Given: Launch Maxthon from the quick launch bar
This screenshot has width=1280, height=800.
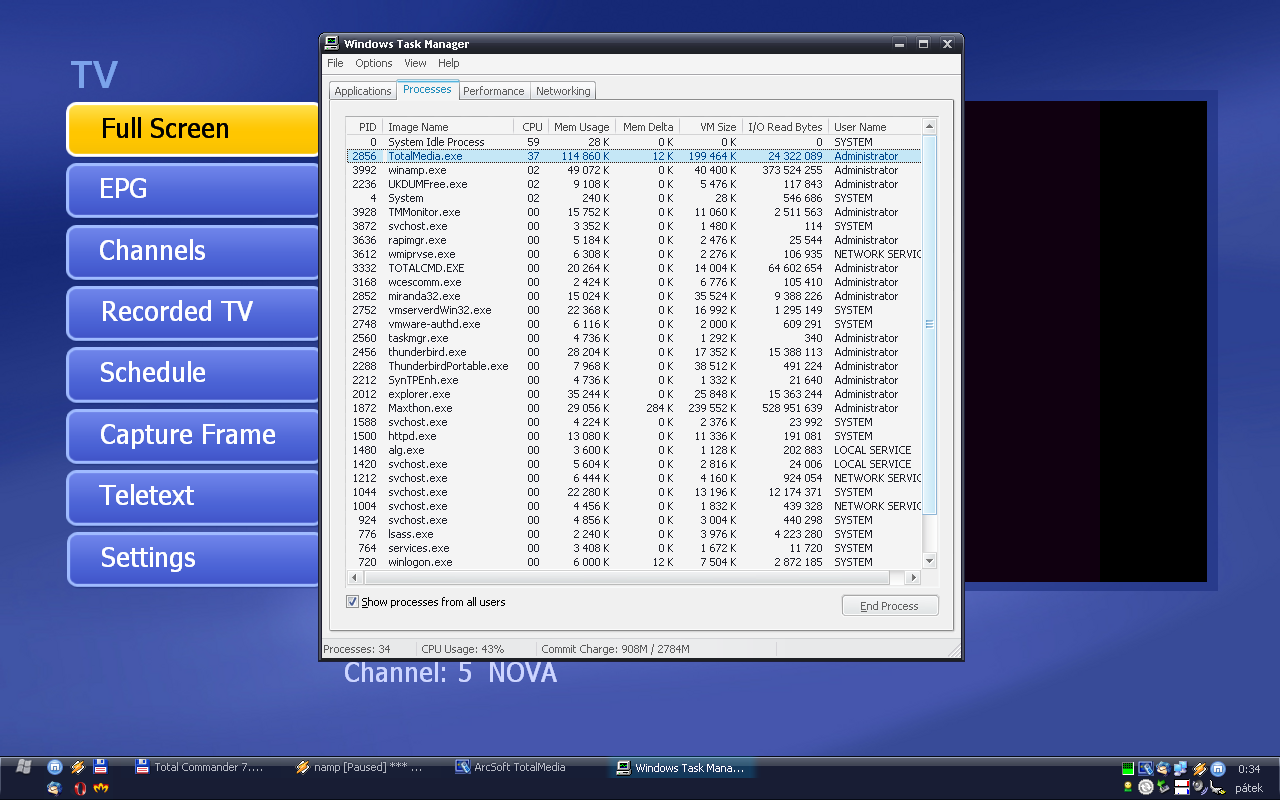Looking at the screenshot, I should point(55,767).
